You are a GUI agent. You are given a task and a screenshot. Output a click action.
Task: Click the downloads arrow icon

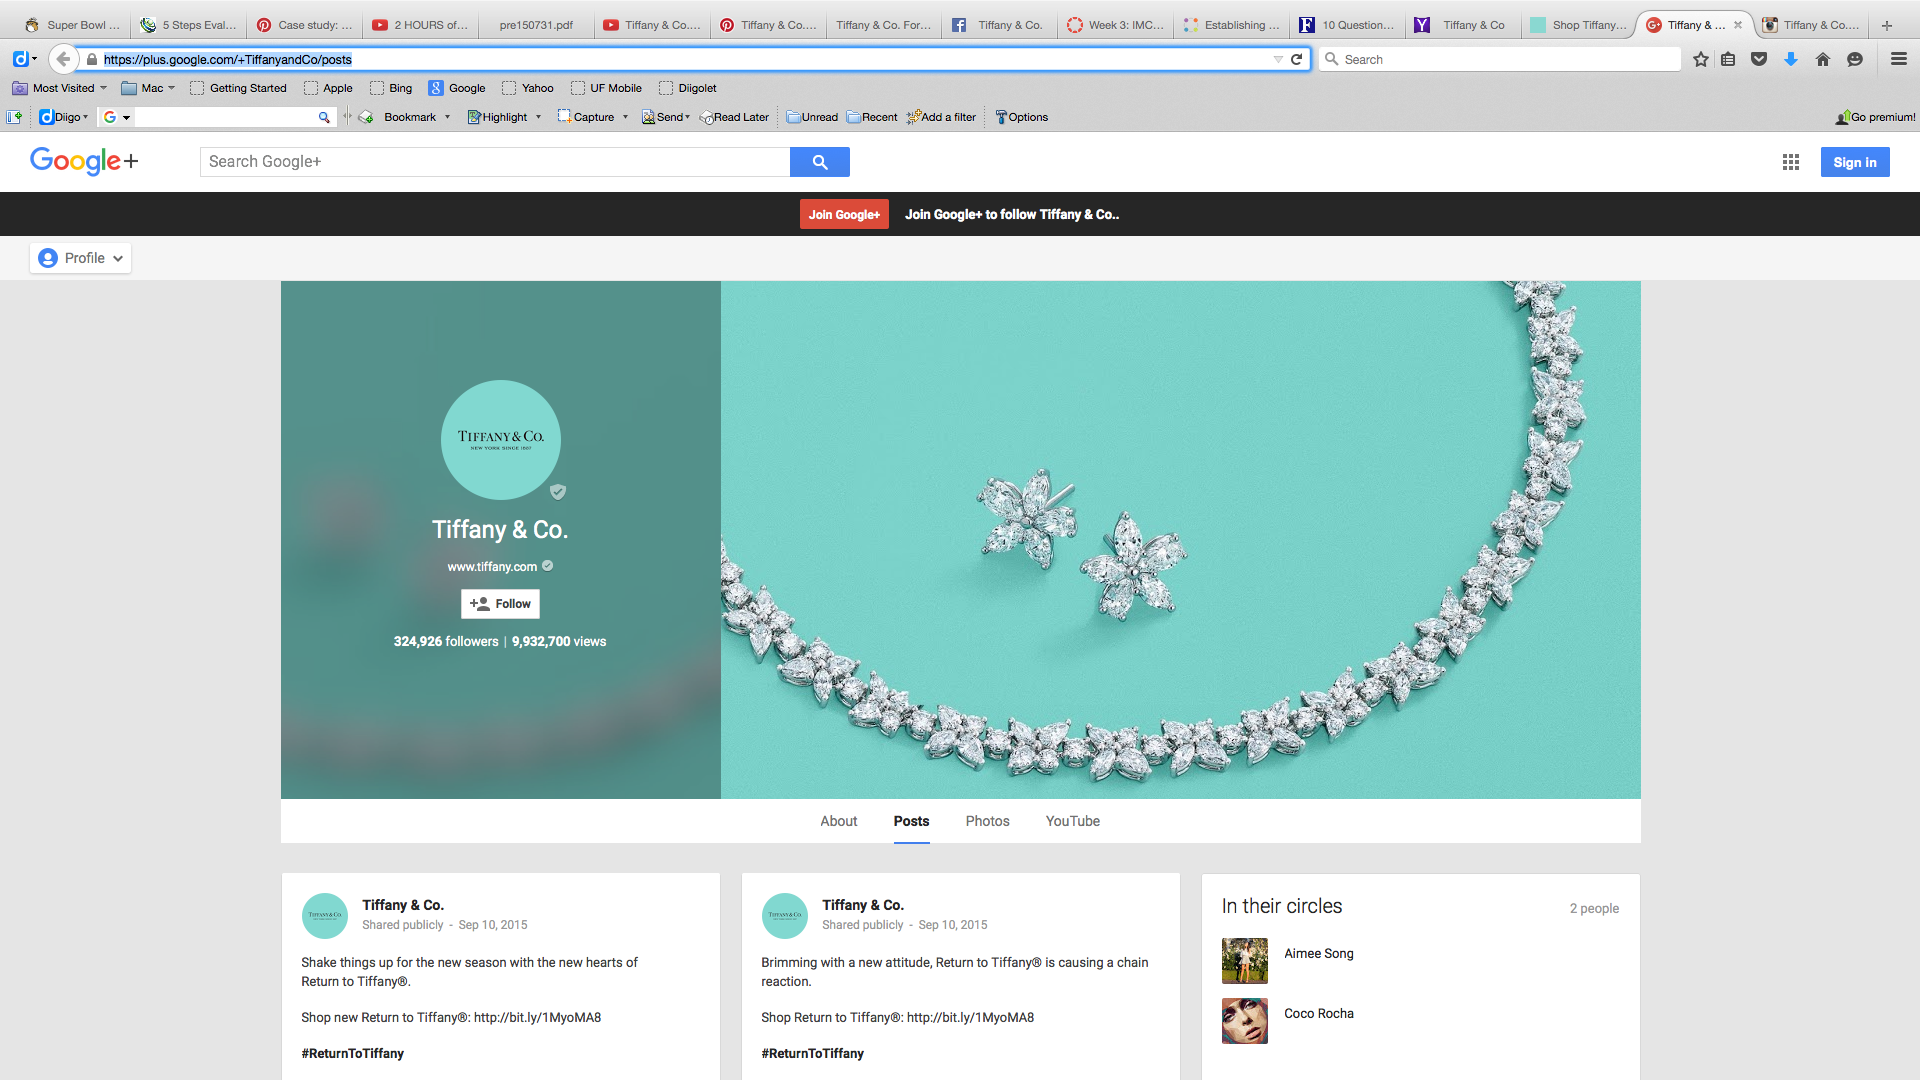click(x=1791, y=59)
